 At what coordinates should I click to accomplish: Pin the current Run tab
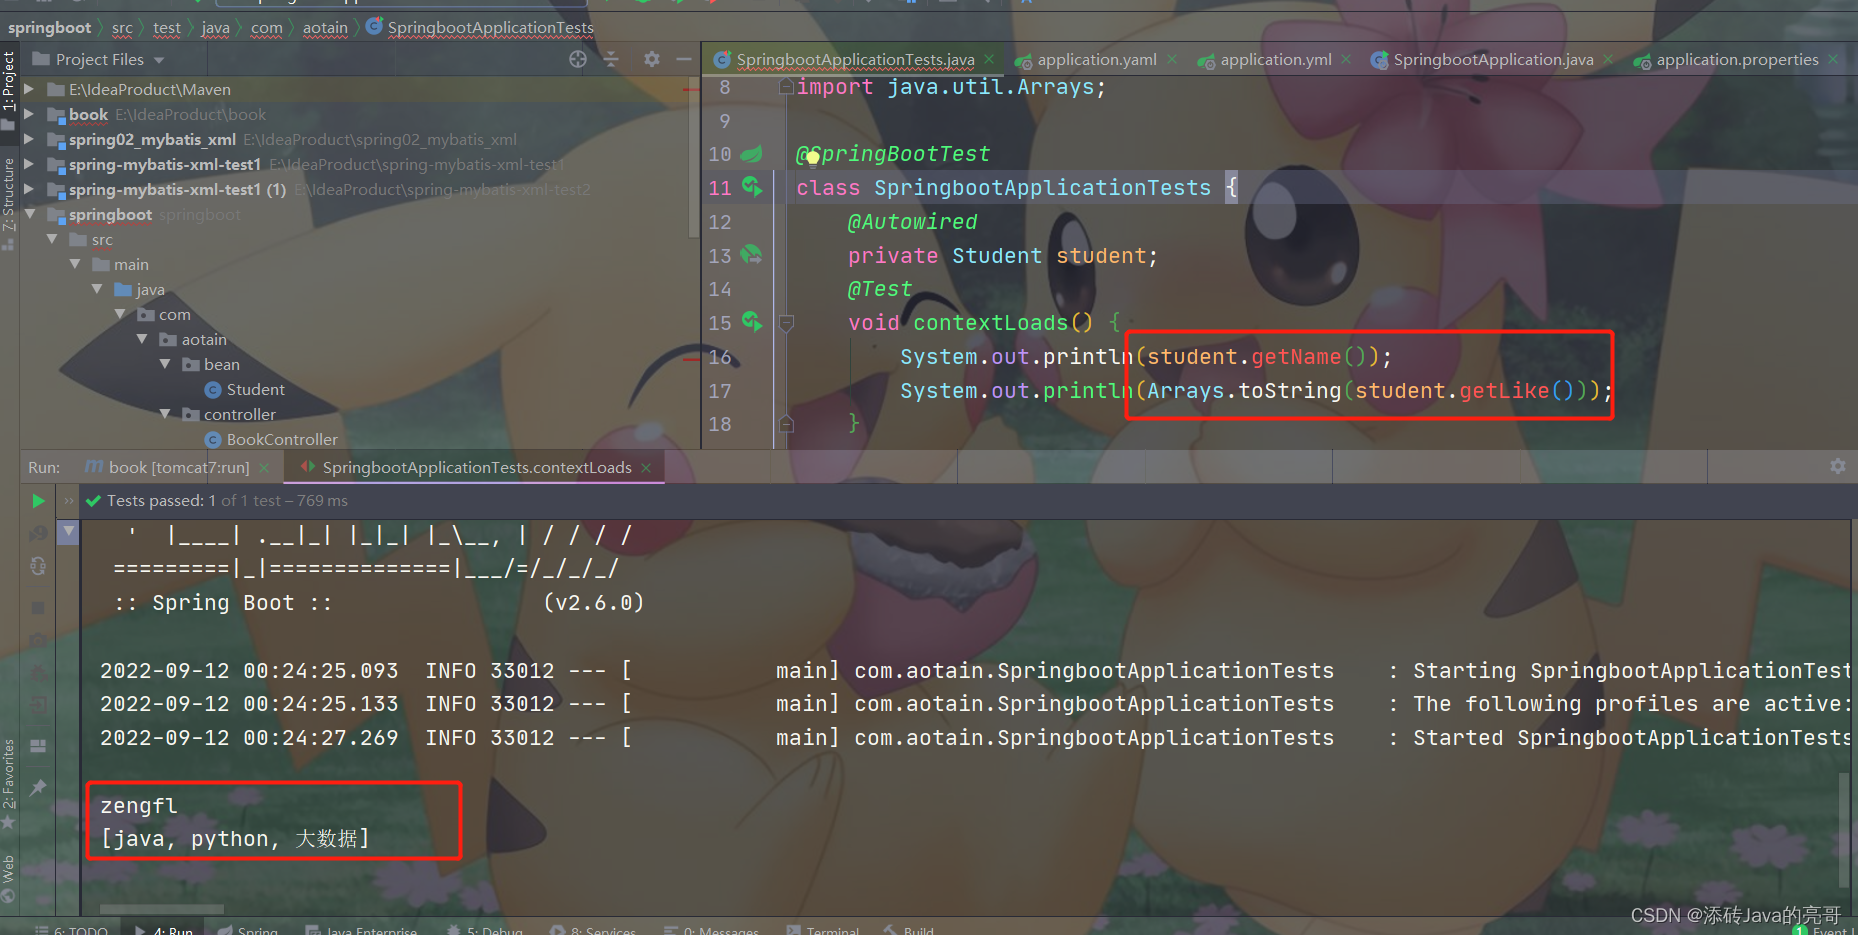[38, 788]
